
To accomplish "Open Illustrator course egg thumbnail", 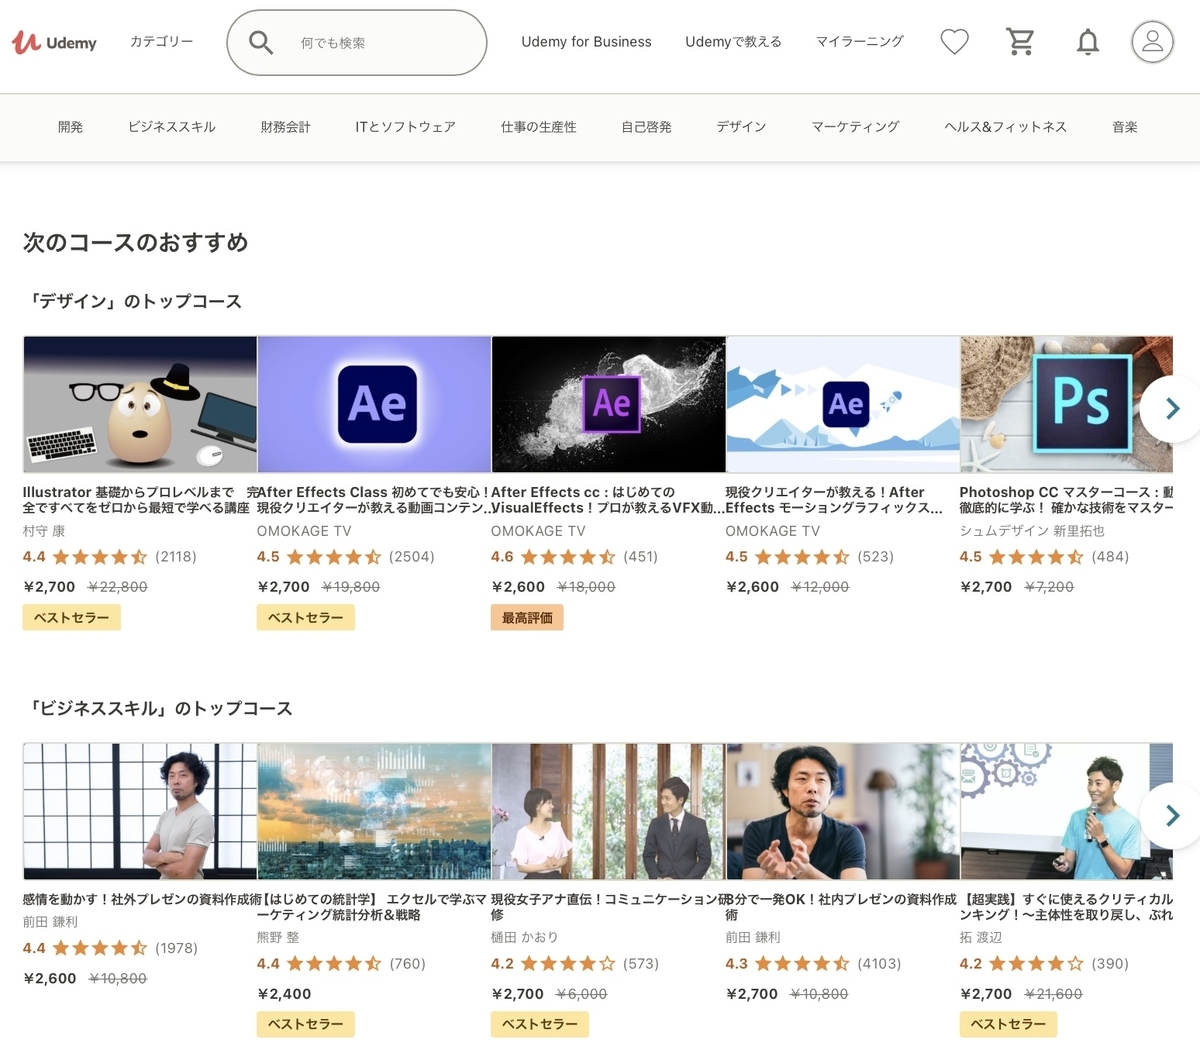I will click(x=140, y=404).
